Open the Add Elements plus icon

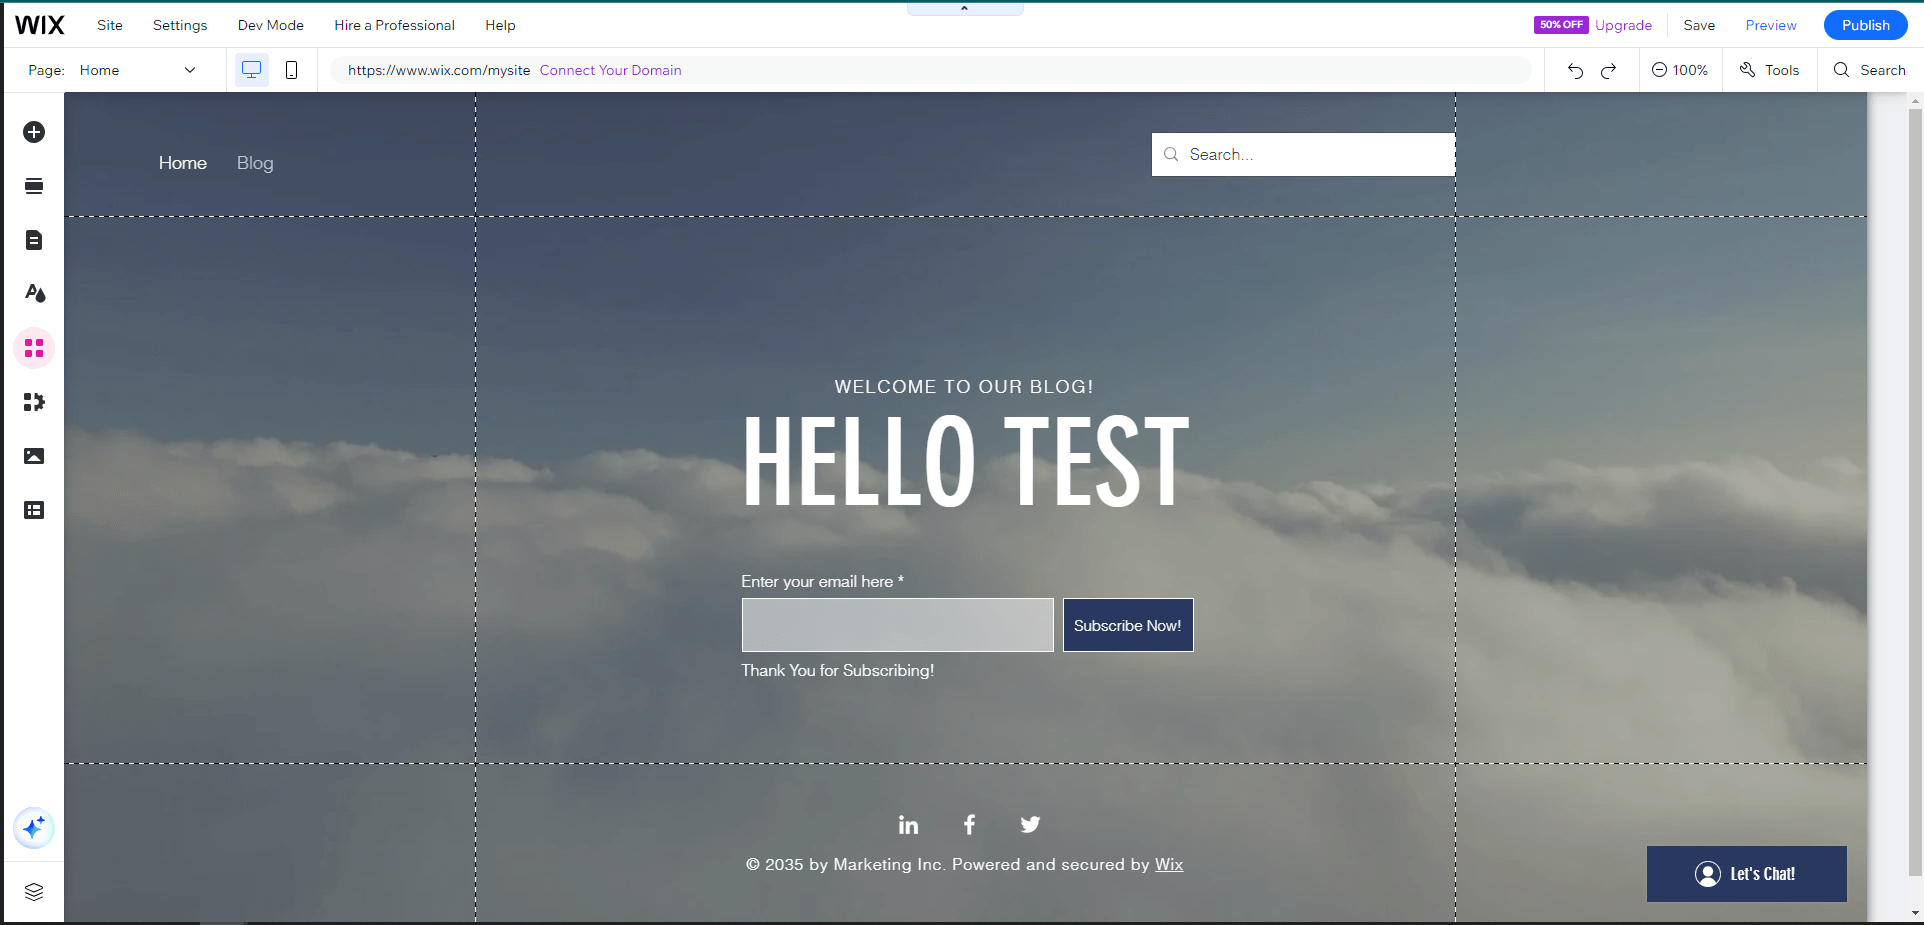(x=34, y=132)
